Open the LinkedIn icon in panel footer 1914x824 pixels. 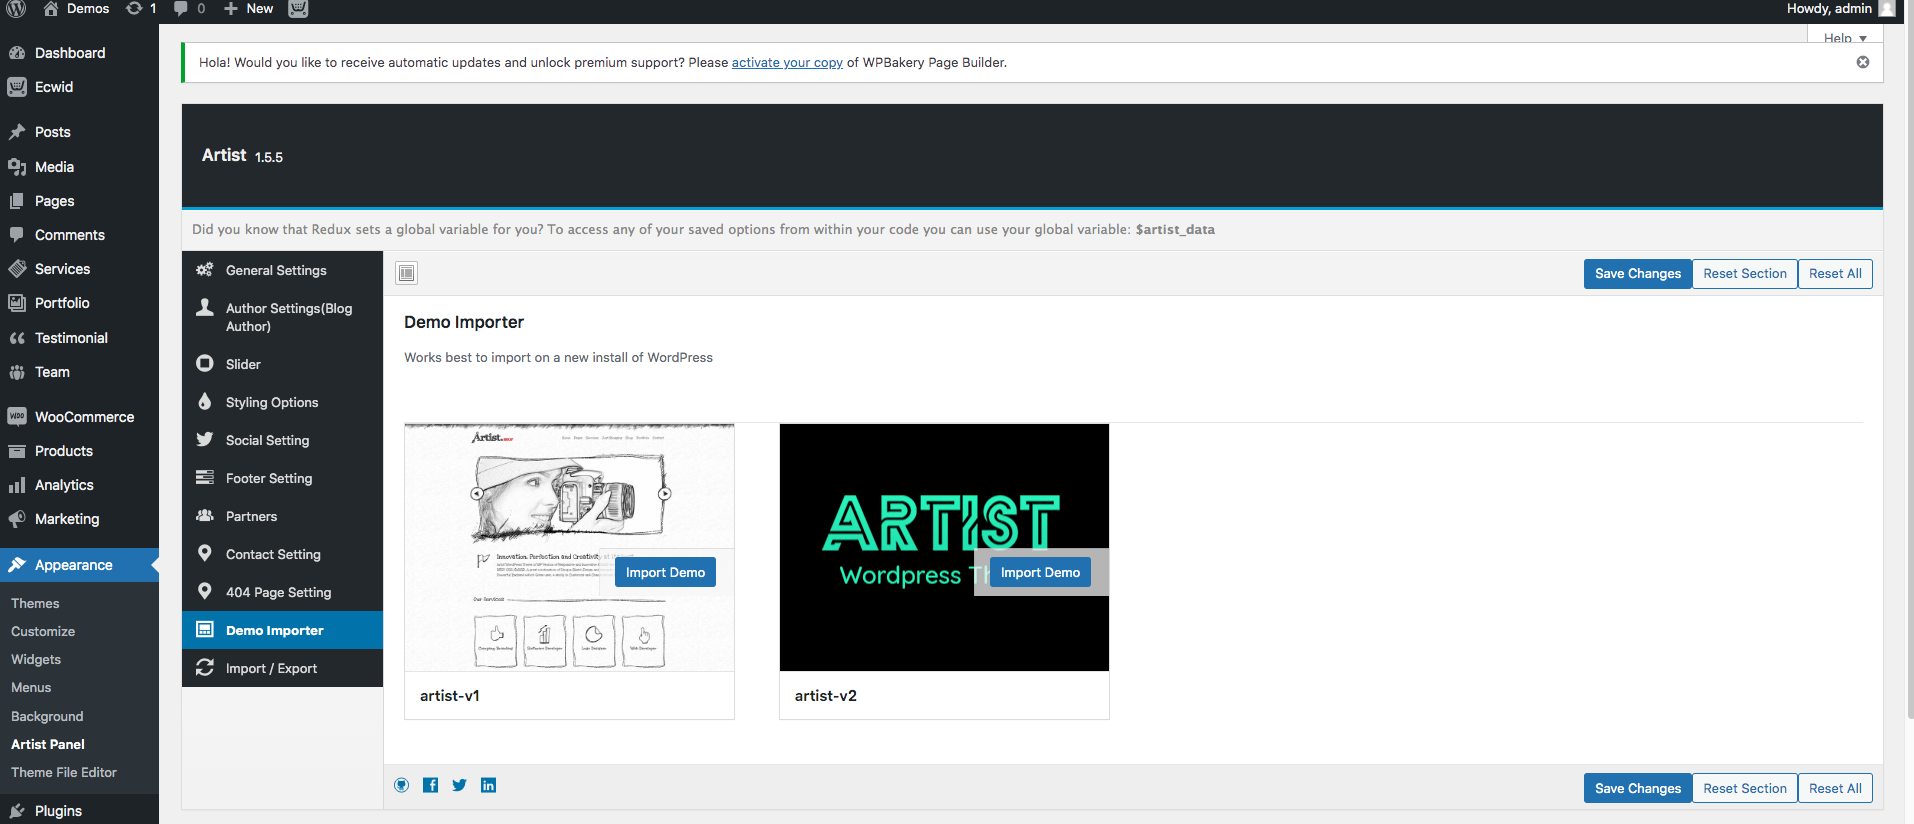point(488,785)
